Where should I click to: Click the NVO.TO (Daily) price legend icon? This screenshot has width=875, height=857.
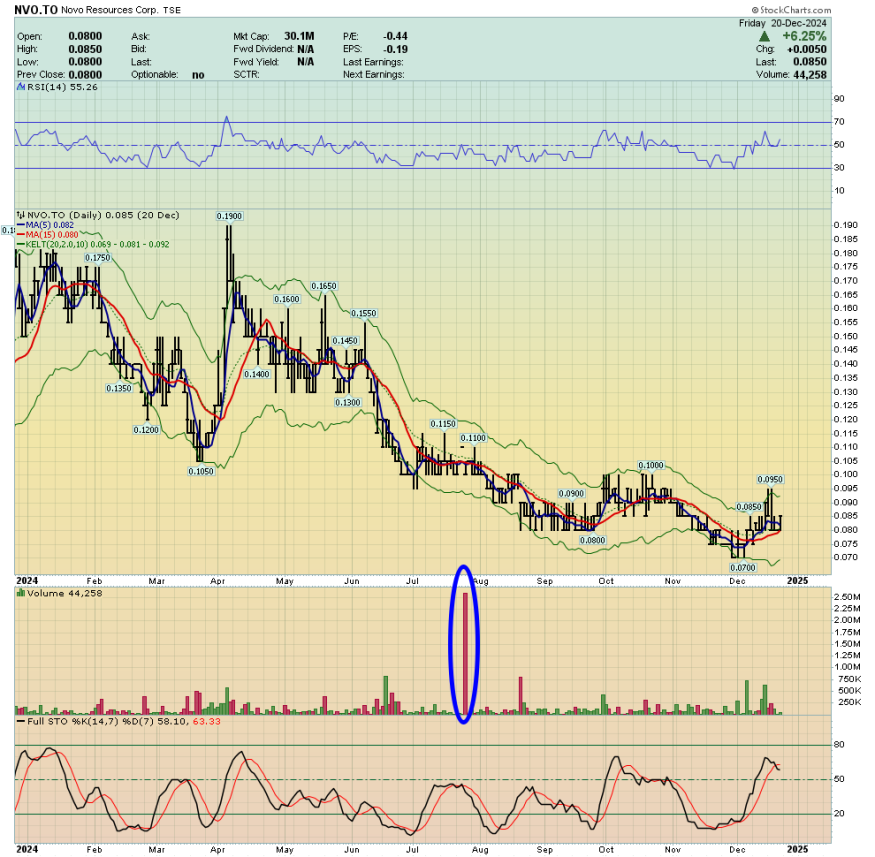[x=21, y=215]
